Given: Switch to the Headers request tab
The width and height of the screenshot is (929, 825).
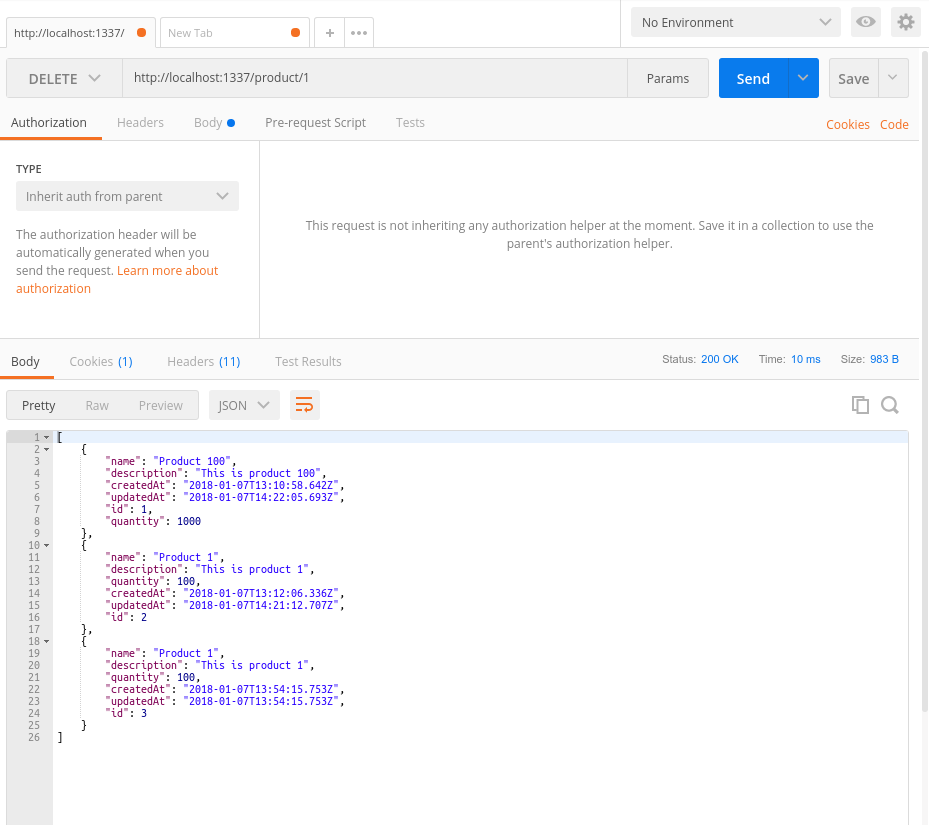Looking at the screenshot, I should point(140,123).
